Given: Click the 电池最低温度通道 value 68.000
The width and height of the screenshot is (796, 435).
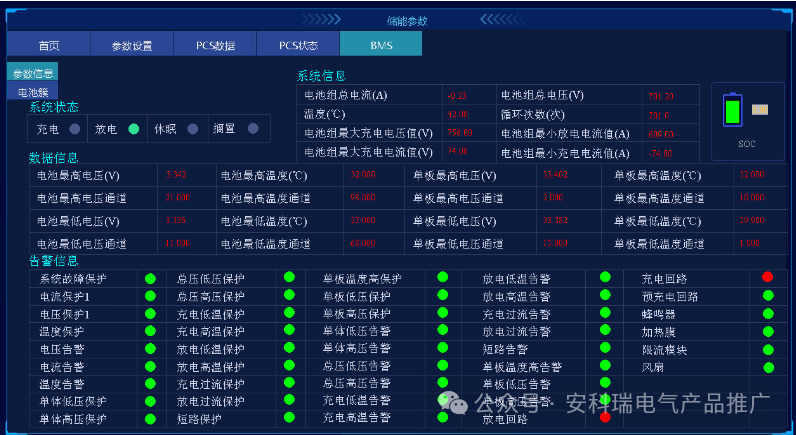Looking at the screenshot, I should [363, 243].
